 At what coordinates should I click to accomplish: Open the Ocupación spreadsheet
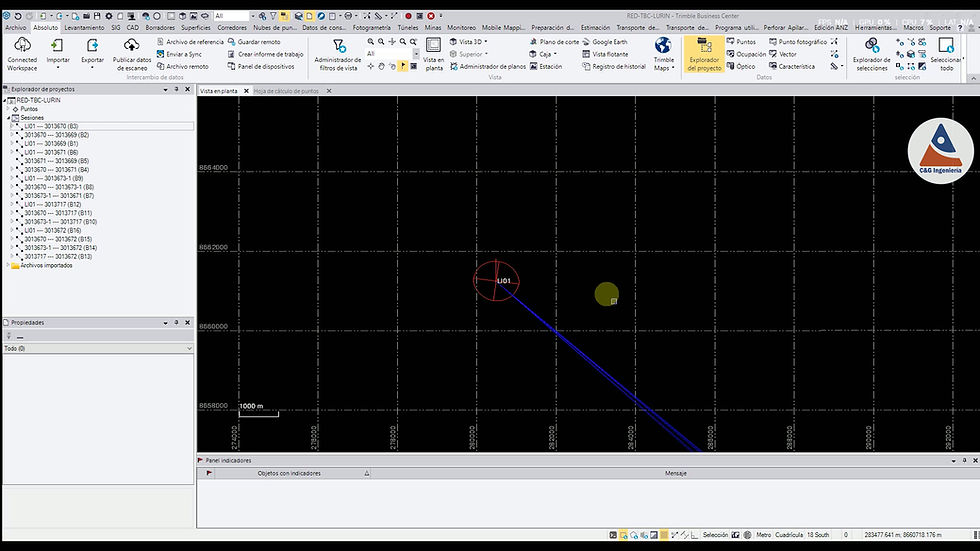pos(746,54)
